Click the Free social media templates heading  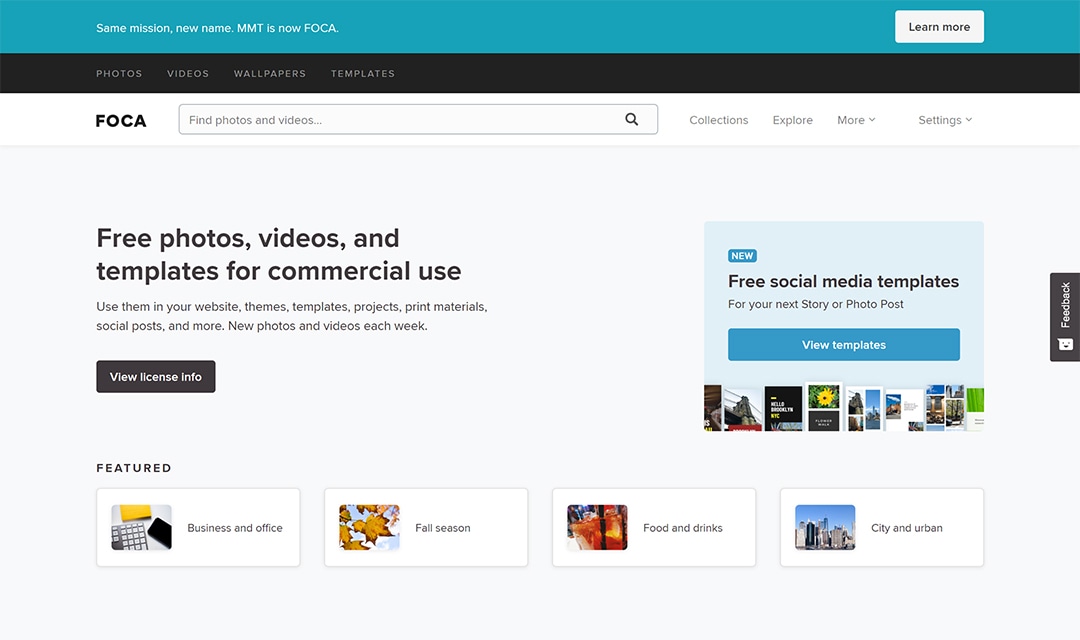click(844, 281)
